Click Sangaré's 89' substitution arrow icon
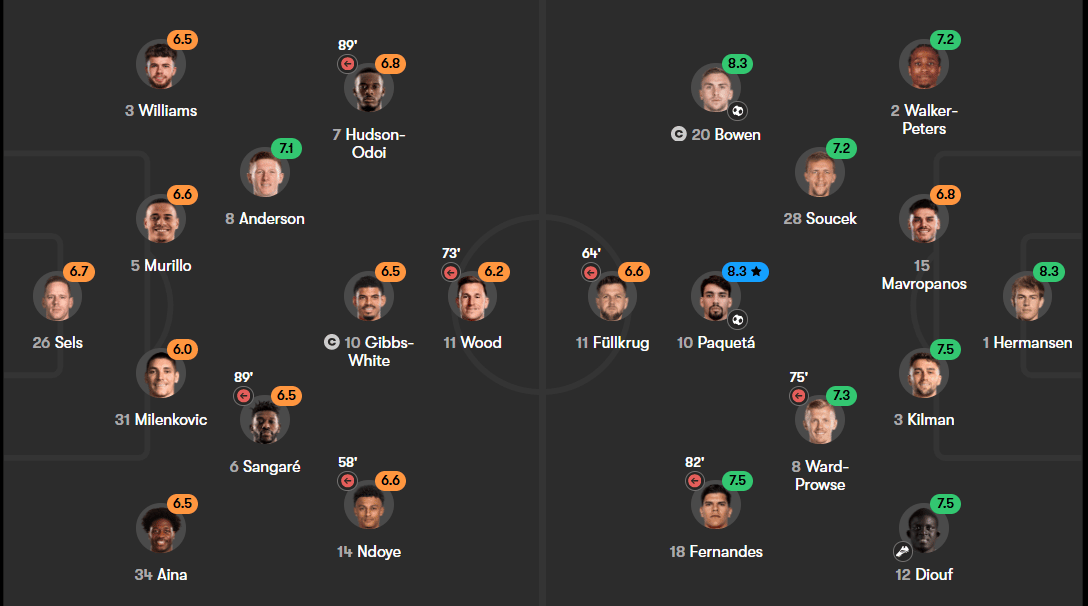Viewport: 1088px width, 606px height. 244,396
